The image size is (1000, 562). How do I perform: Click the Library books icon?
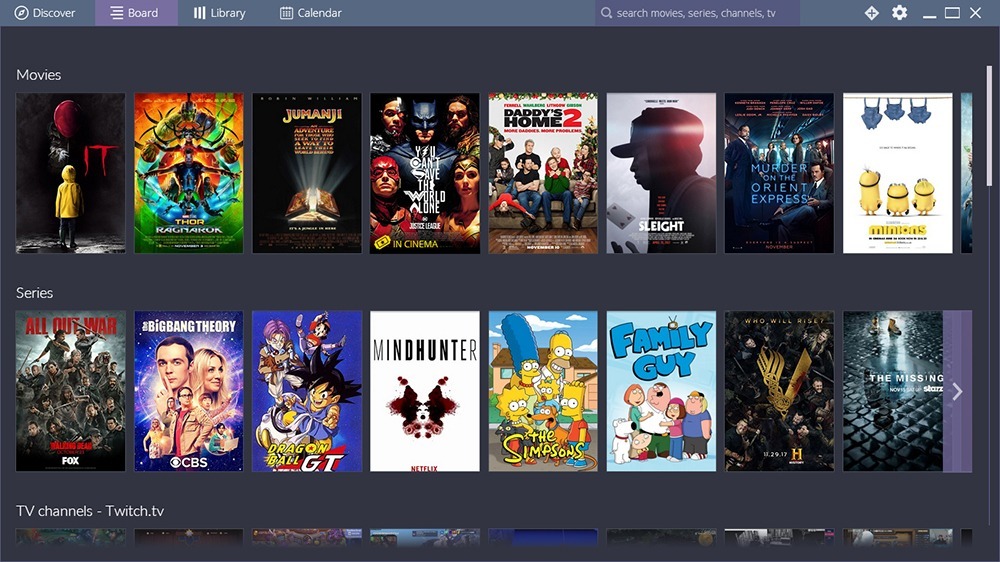click(x=200, y=13)
